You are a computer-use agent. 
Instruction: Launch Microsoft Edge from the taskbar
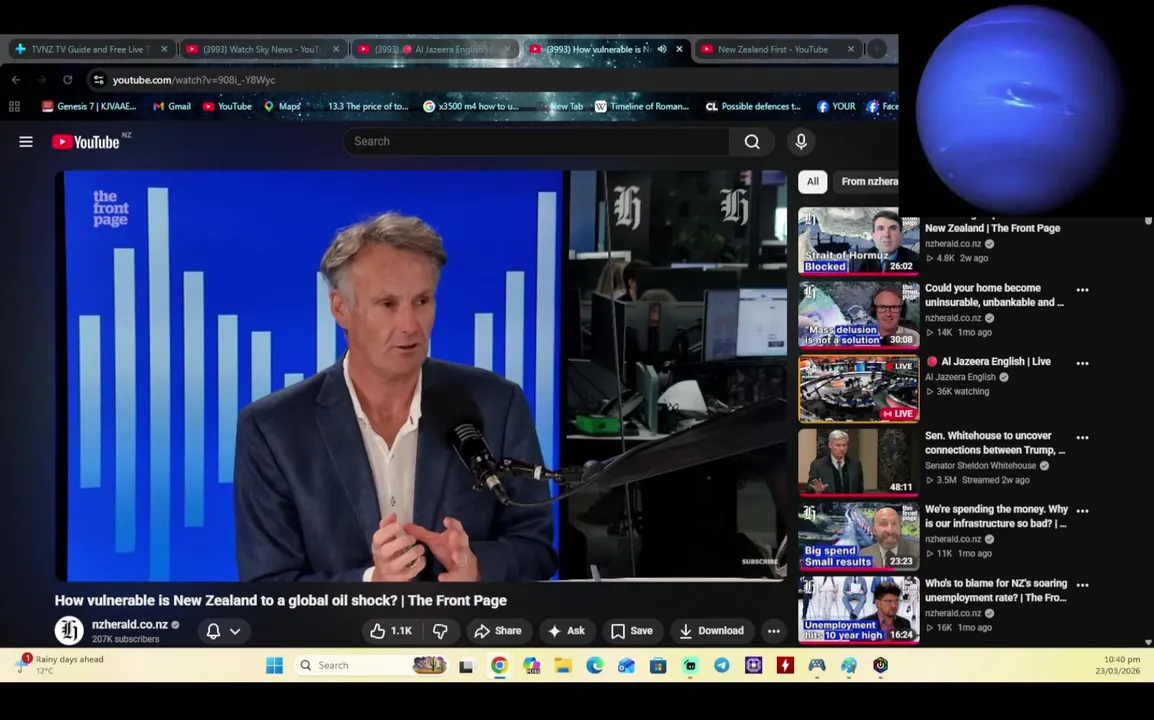(x=595, y=666)
